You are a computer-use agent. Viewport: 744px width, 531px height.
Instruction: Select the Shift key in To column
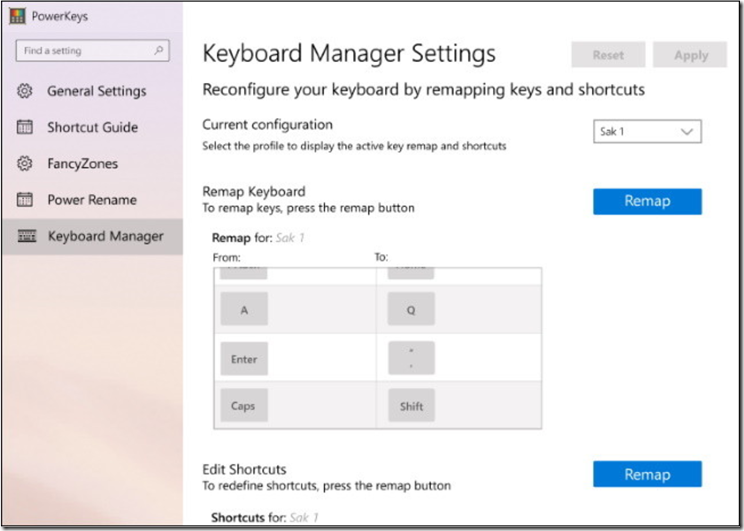pyautogui.click(x=411, y=406)
